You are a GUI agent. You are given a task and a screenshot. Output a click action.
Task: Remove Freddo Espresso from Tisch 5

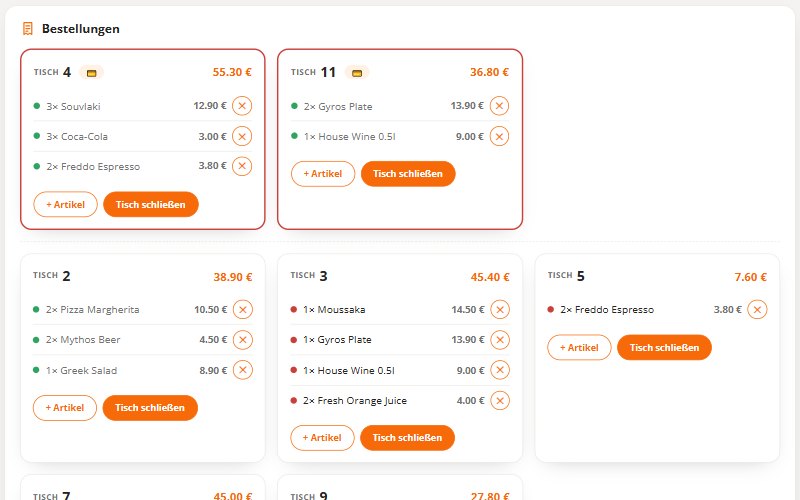[x=757, y=310]
